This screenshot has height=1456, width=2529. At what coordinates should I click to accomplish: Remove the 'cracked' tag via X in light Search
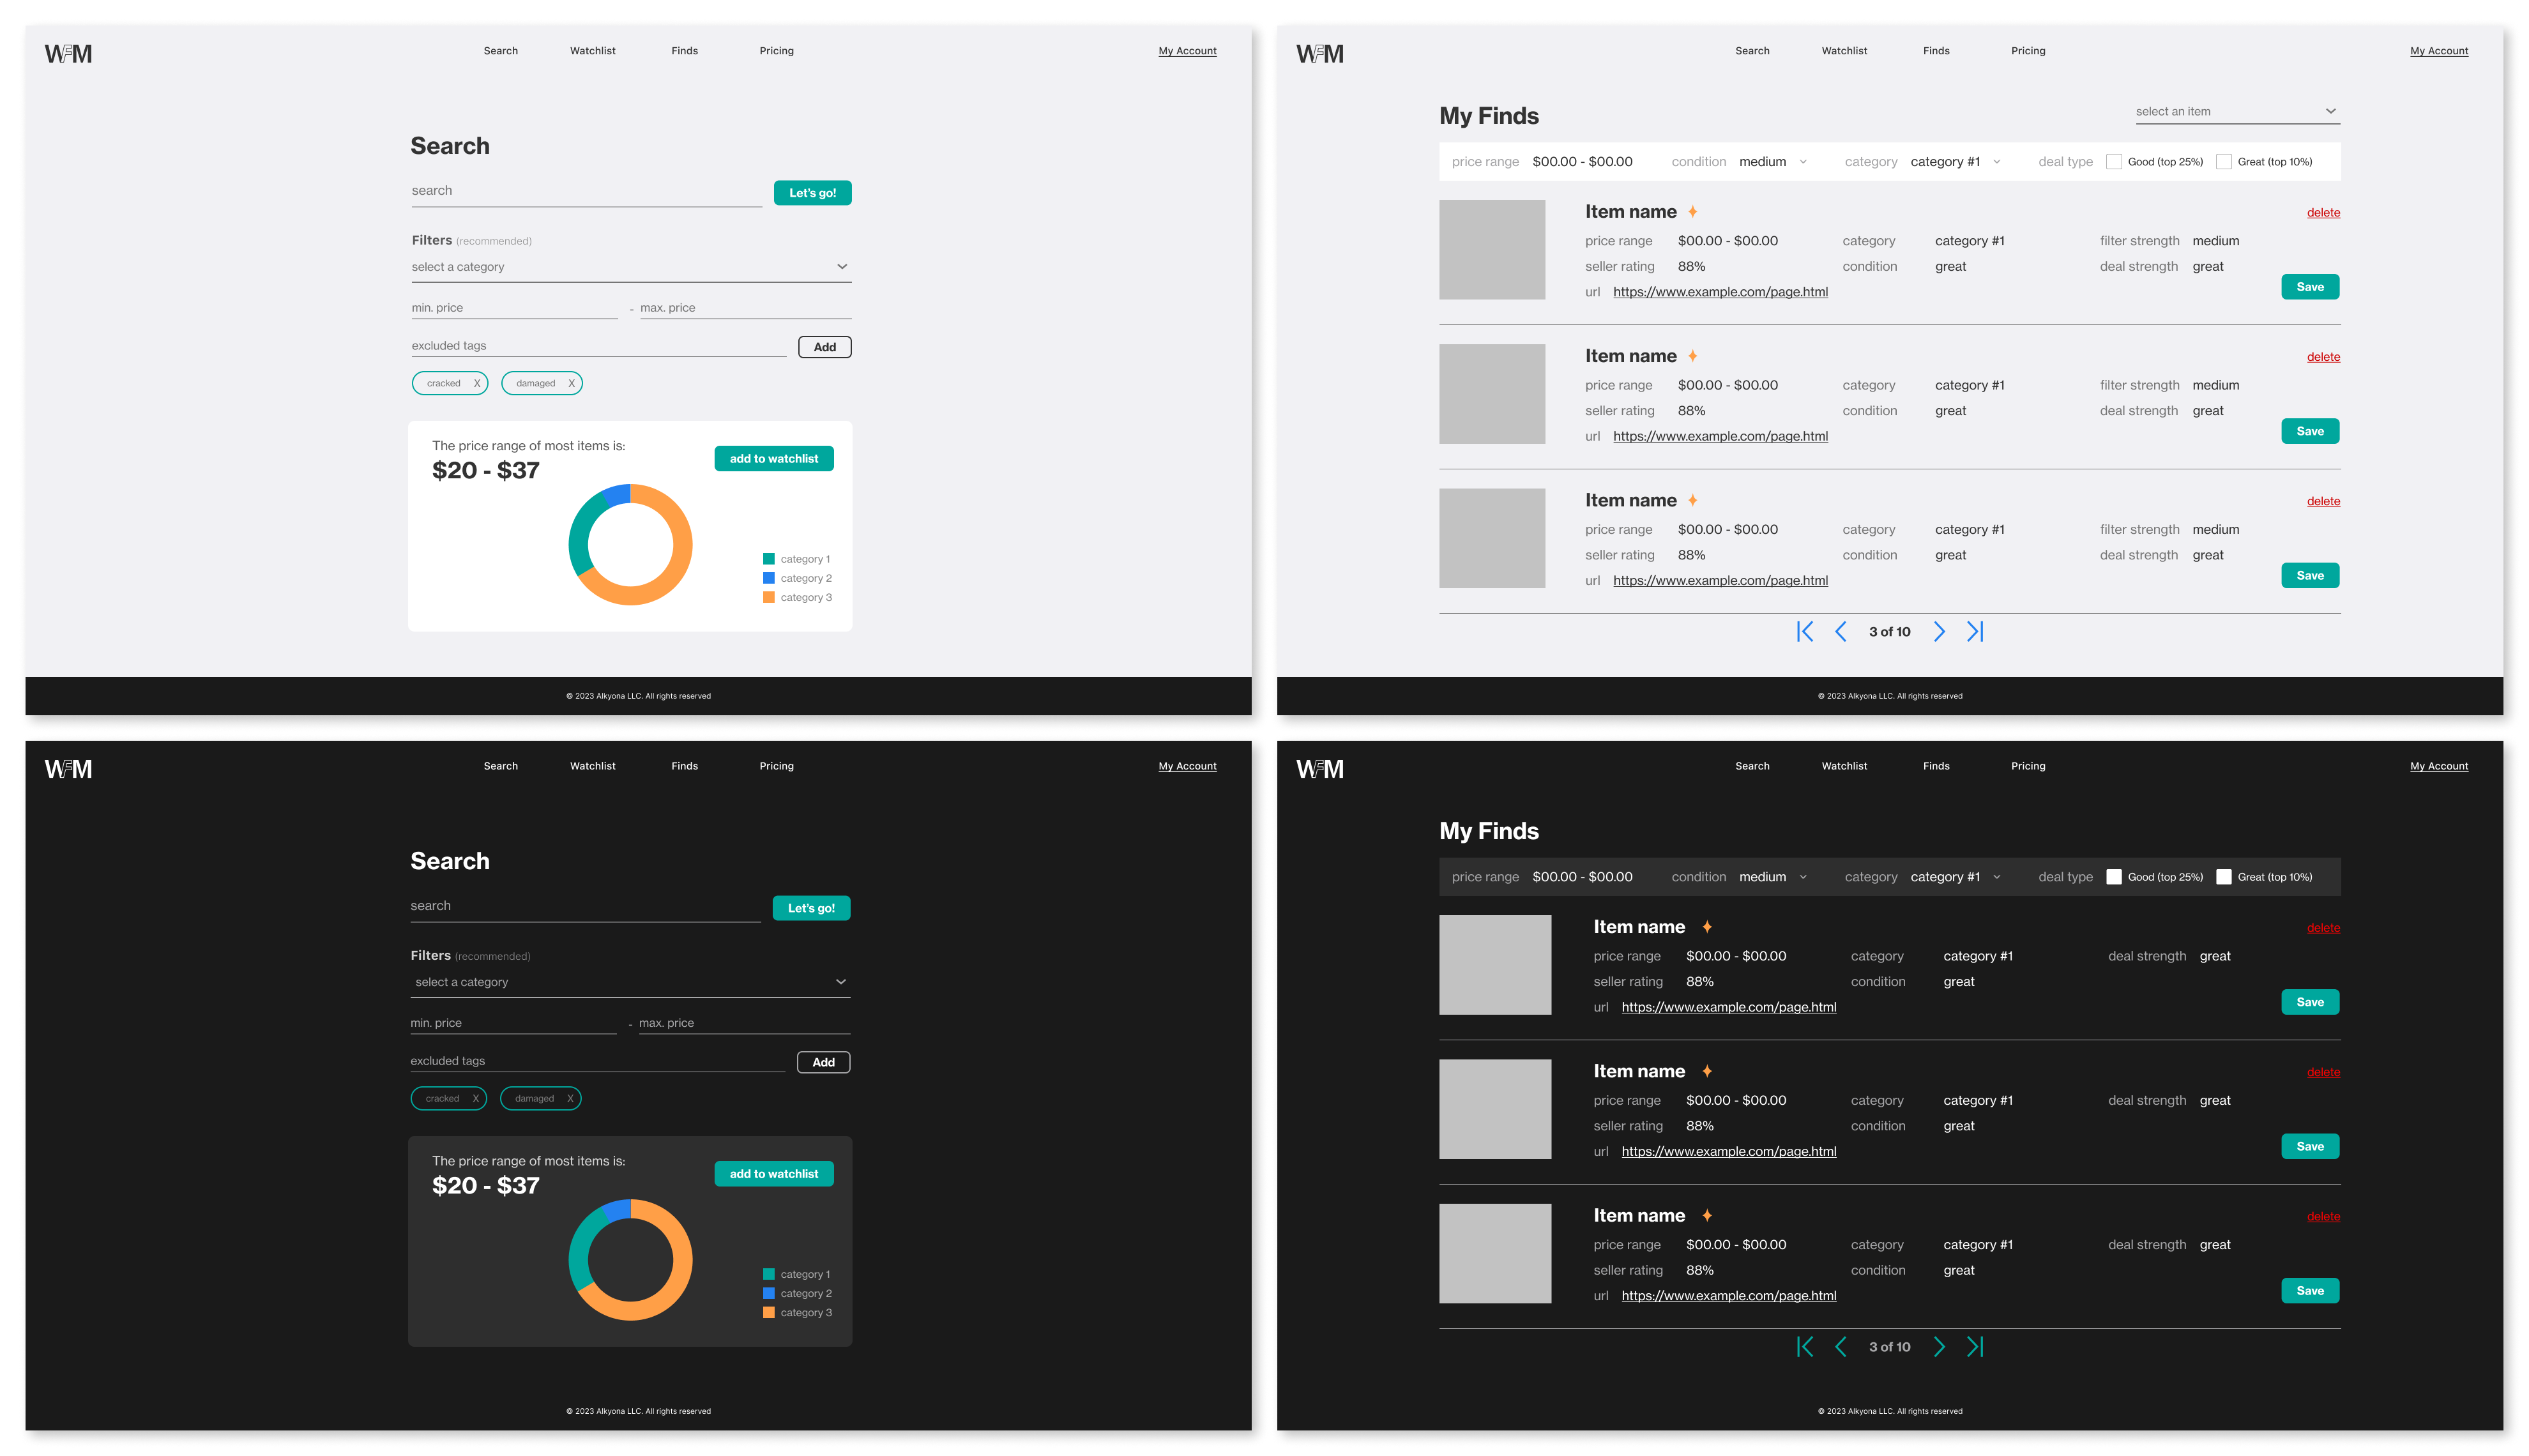click(477, 383)
